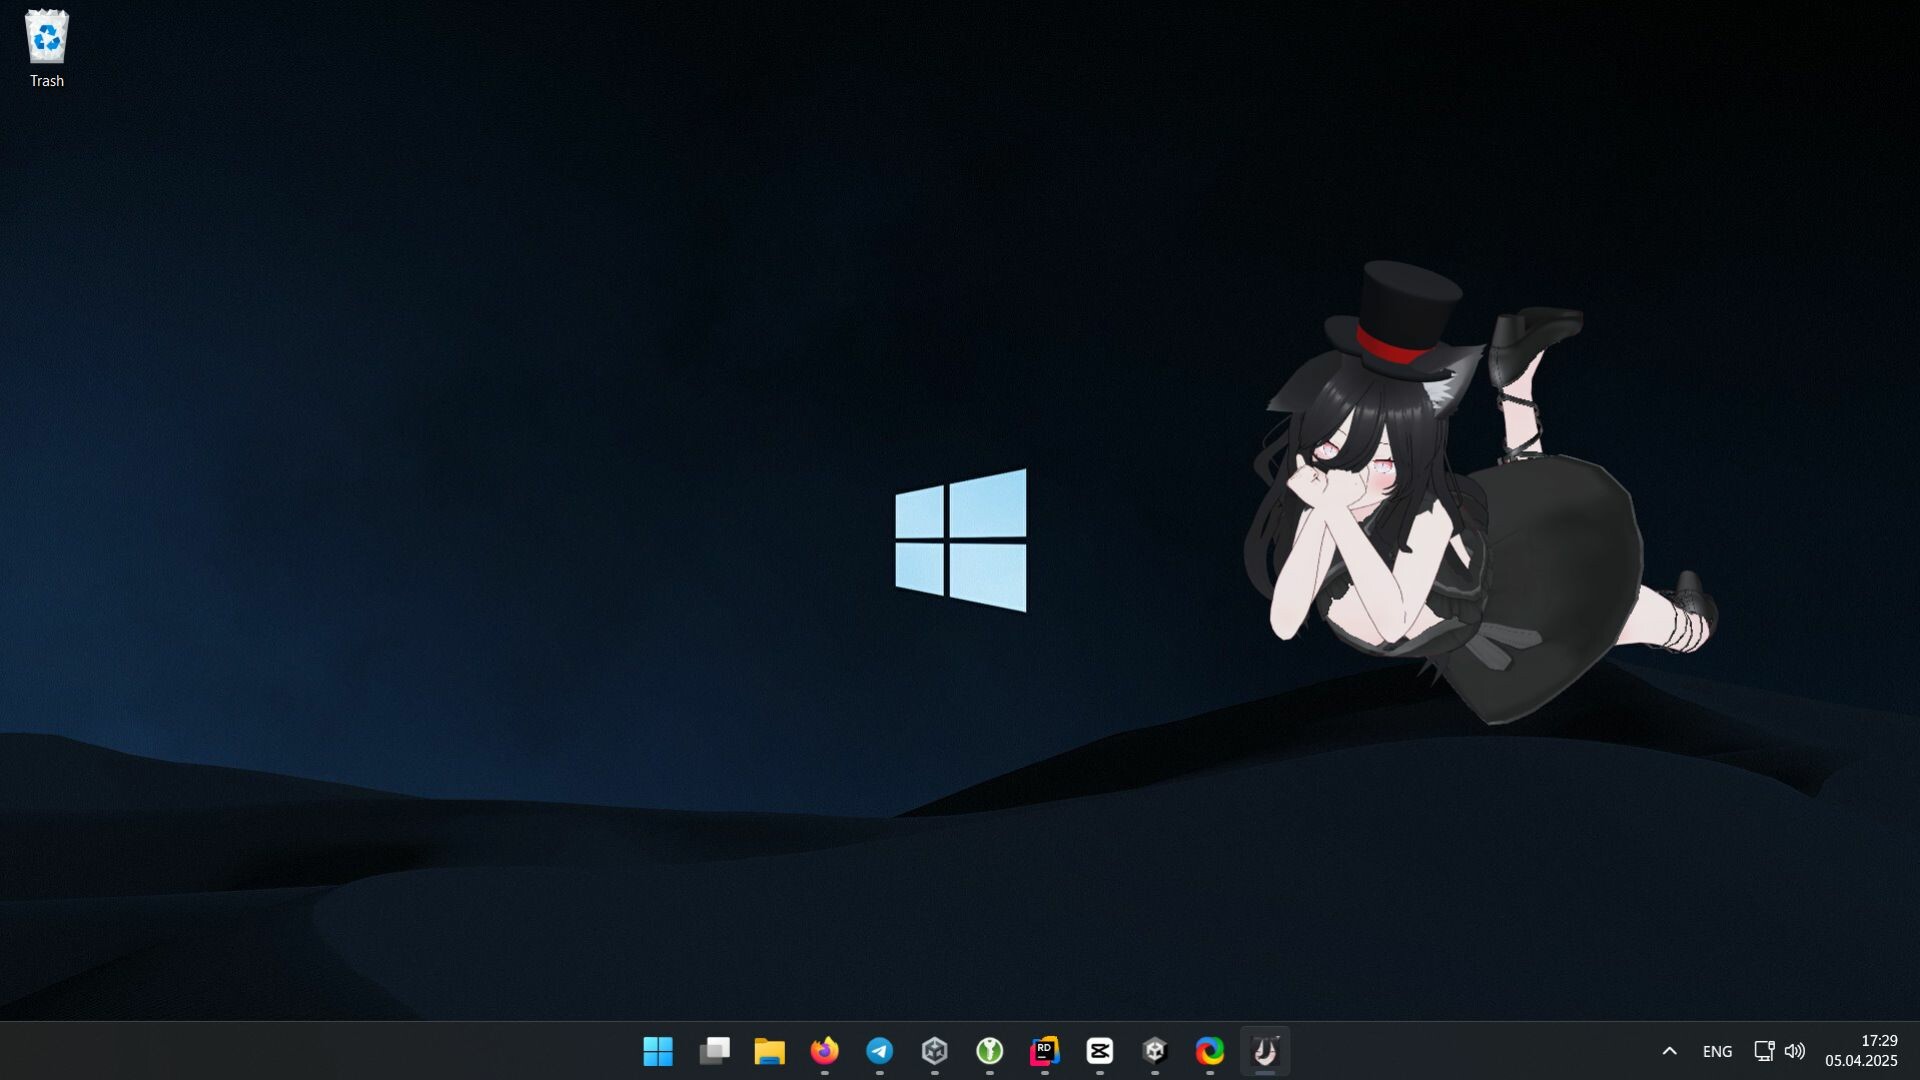This screenshot has height=1080, width=1920.
Task: Open CapCut video editor
Action: [1101, 1051]
